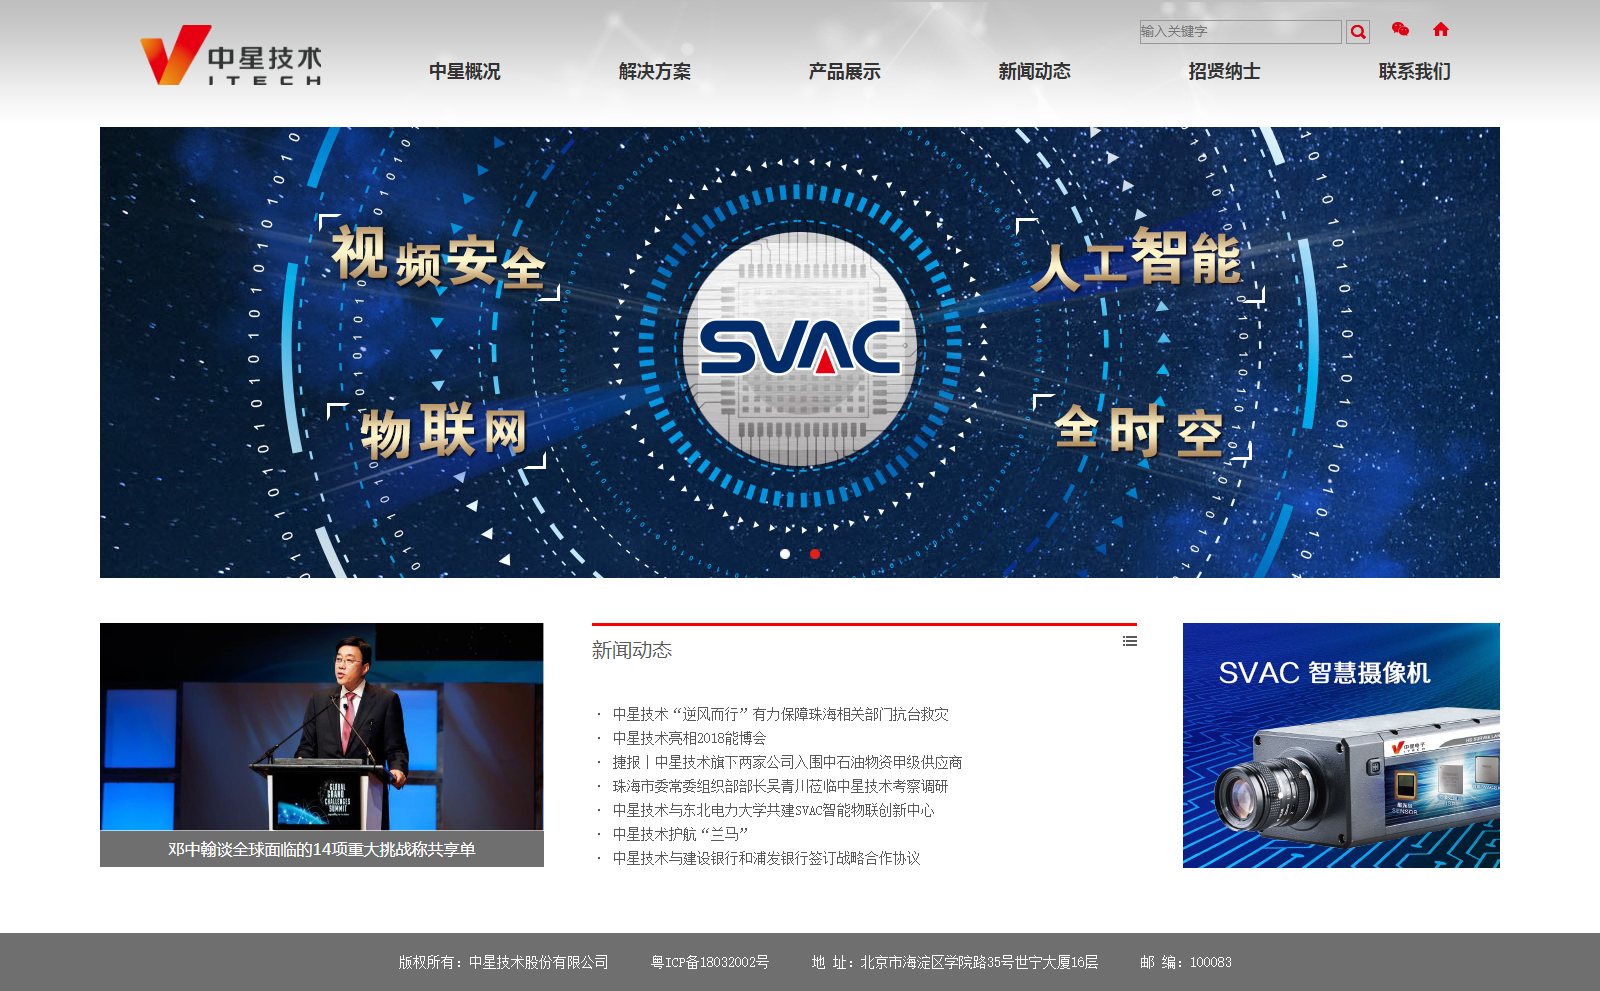Click 粤ICP备18032002号 in footer

tap(710, 962)
